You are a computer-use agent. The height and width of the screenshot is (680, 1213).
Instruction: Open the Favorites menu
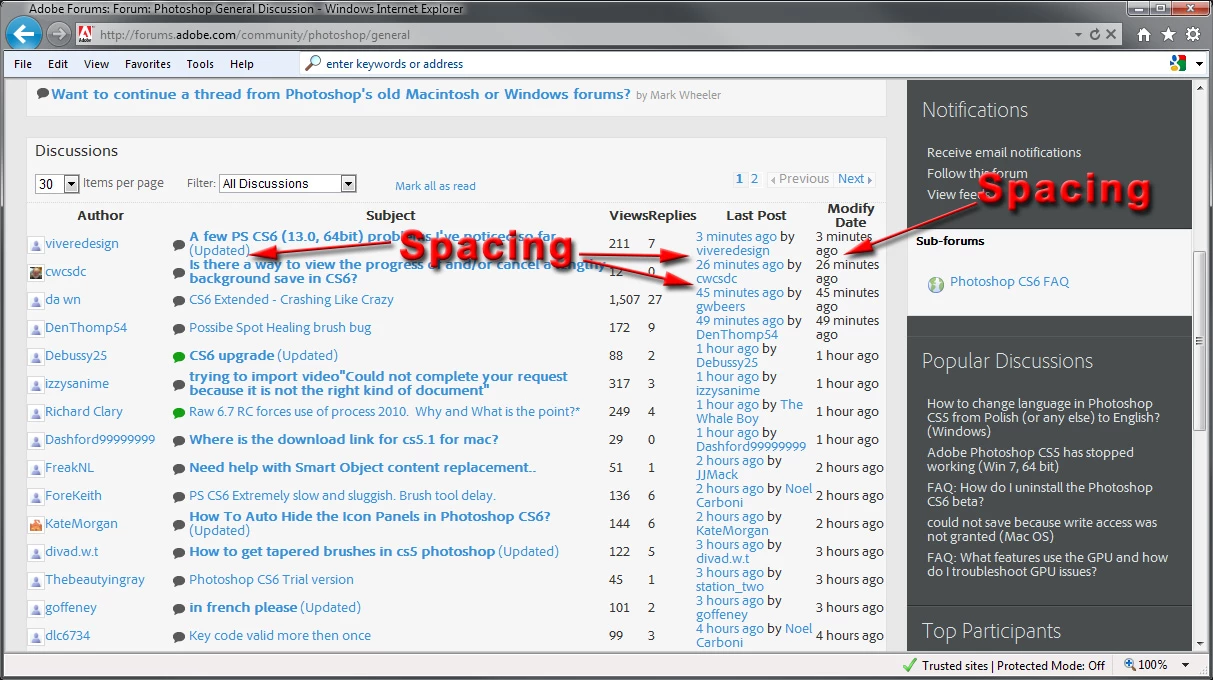point(148,64)
